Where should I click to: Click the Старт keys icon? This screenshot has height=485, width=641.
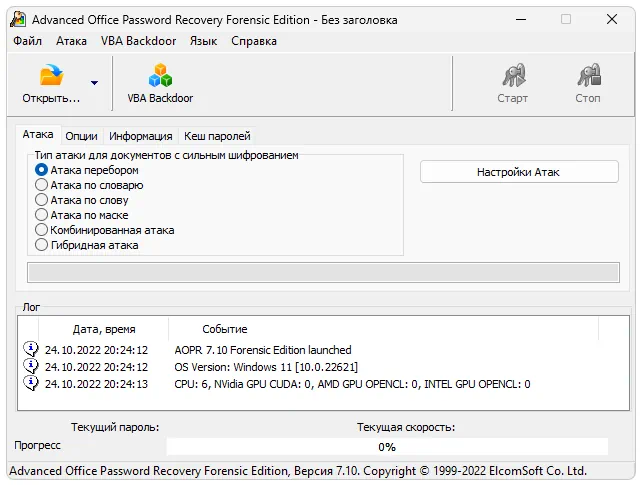[x=513, y=75]
